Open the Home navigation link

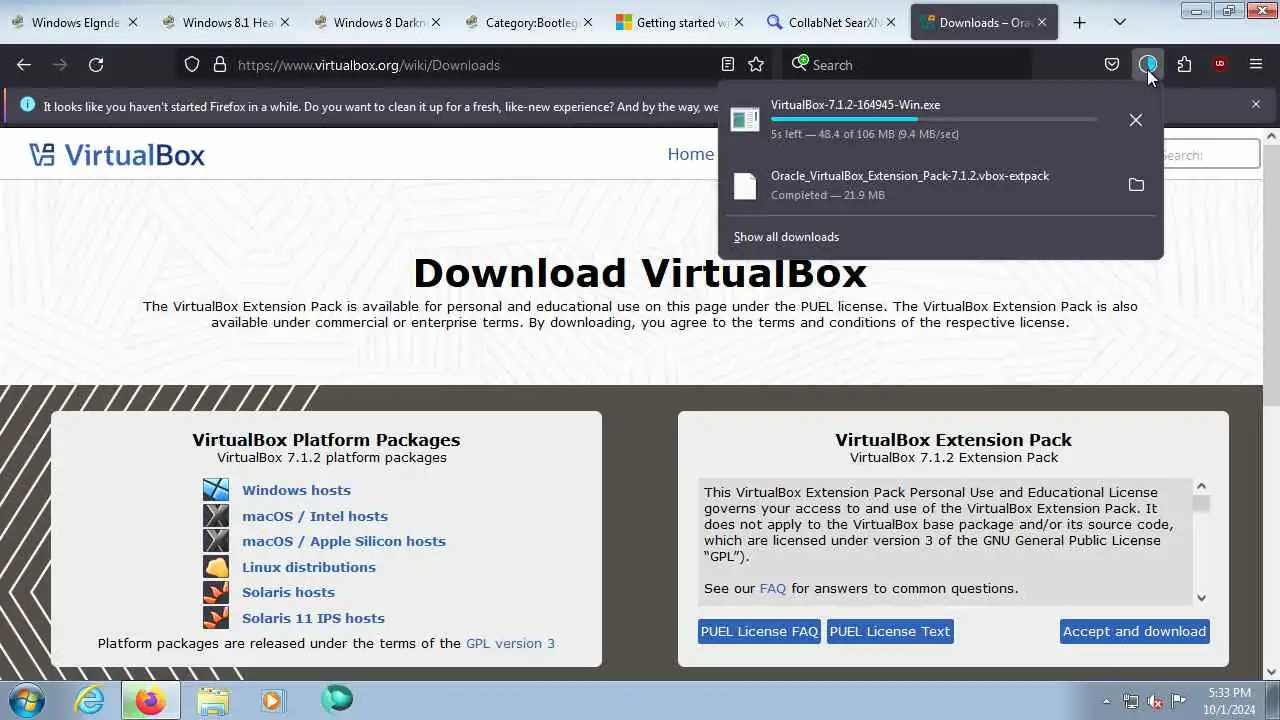pyautogui.click(x=691, y=154)
